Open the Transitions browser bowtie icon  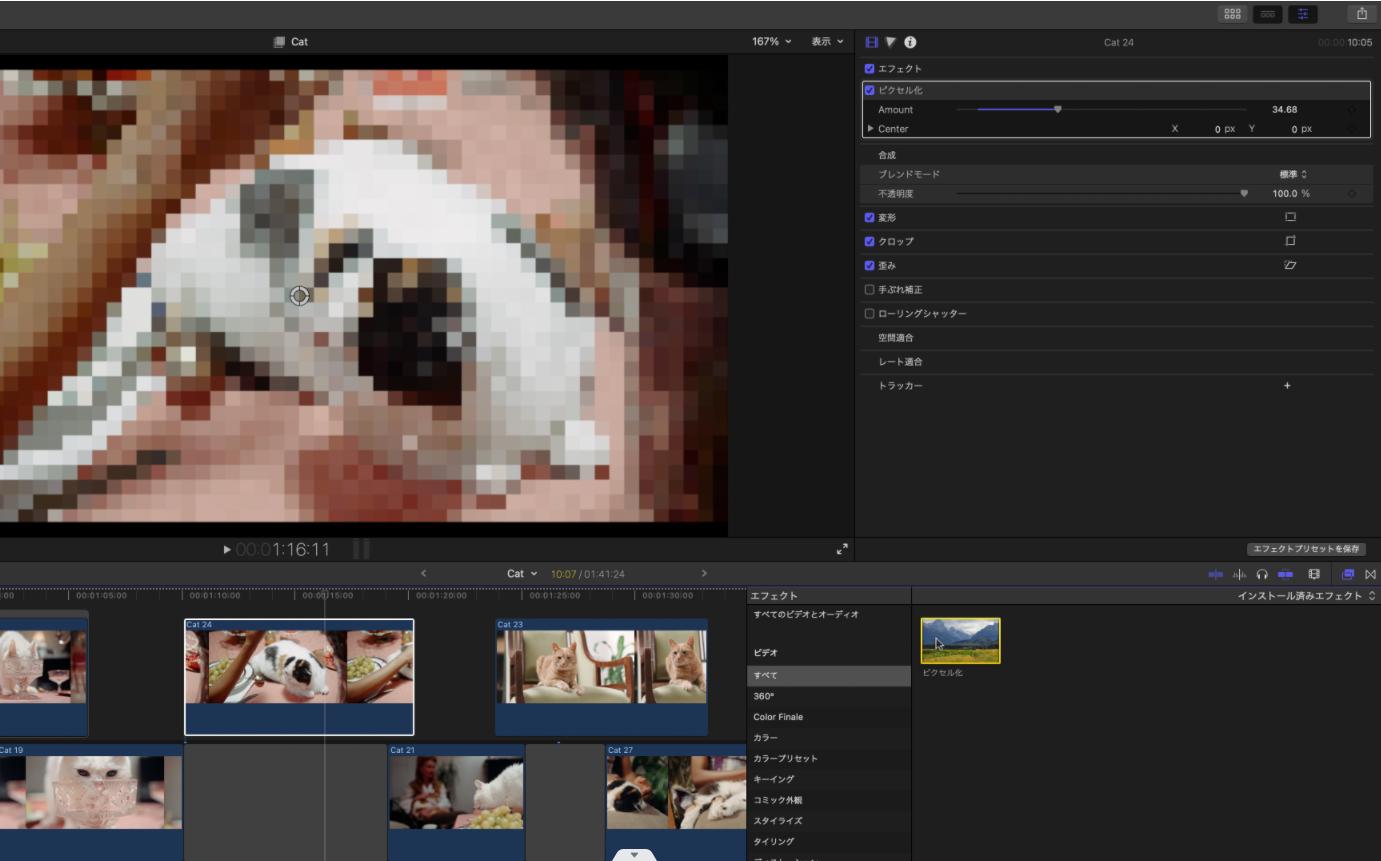point(1370,574)
